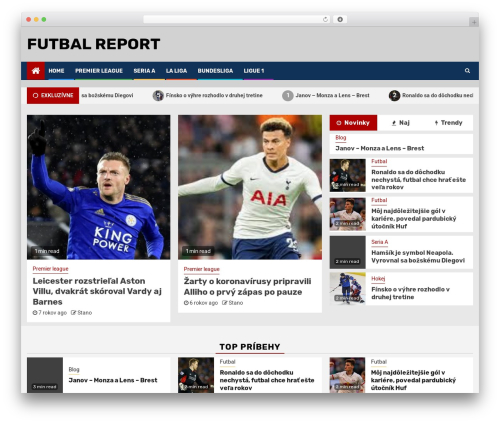Switch to the Naj tab
The height and width of the screenshot is (423, 500).
(401, 123)
